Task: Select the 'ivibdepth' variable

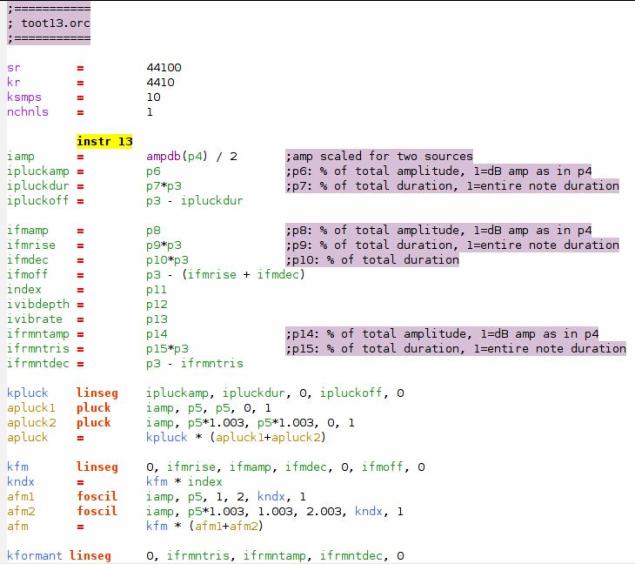Action: (38, 304)
